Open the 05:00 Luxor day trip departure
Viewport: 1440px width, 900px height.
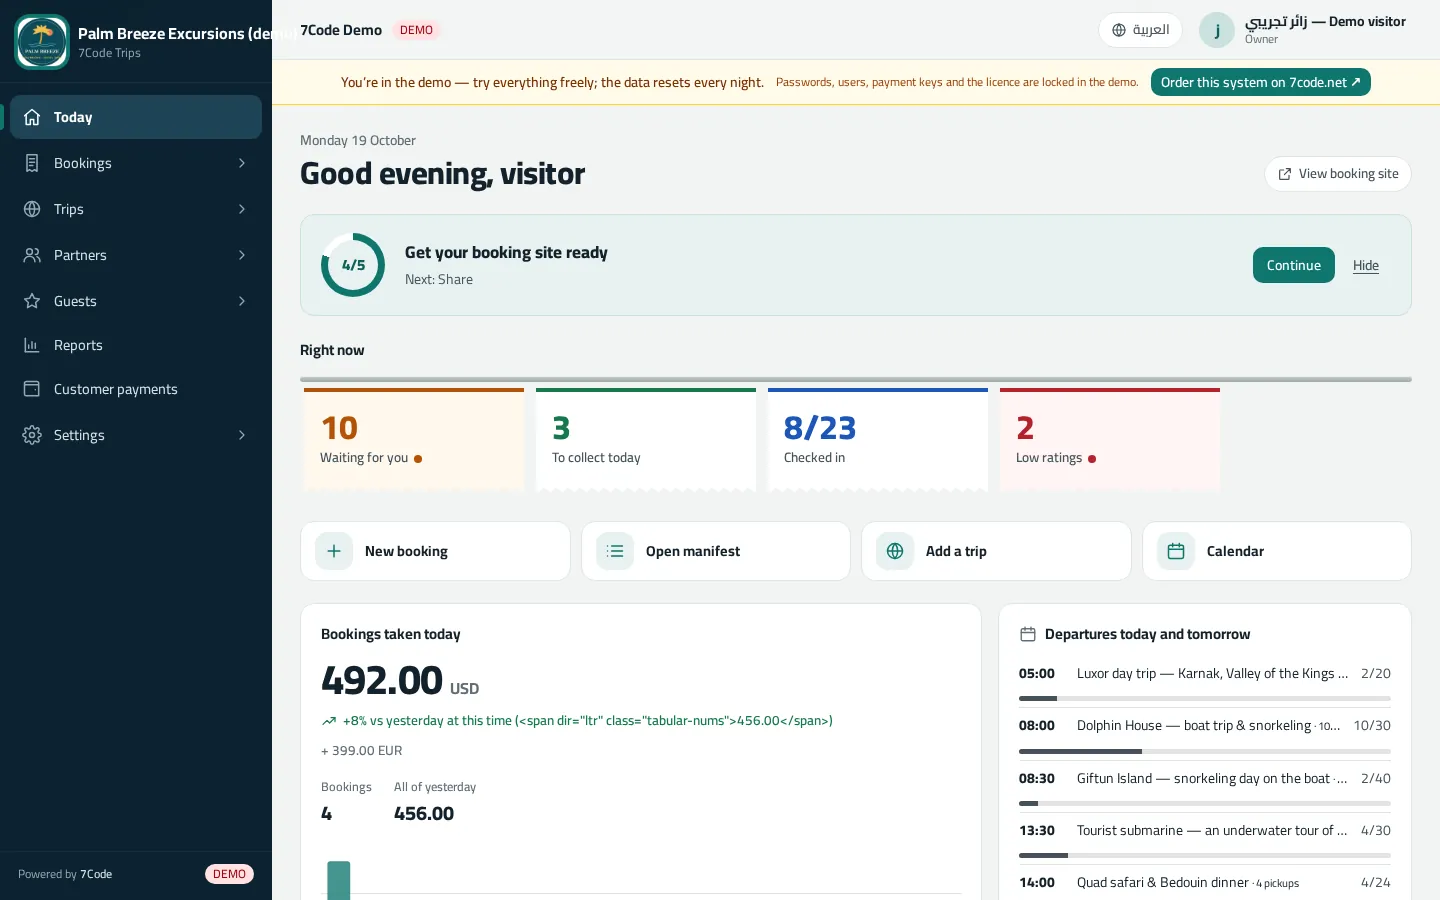click(1204, 681)
